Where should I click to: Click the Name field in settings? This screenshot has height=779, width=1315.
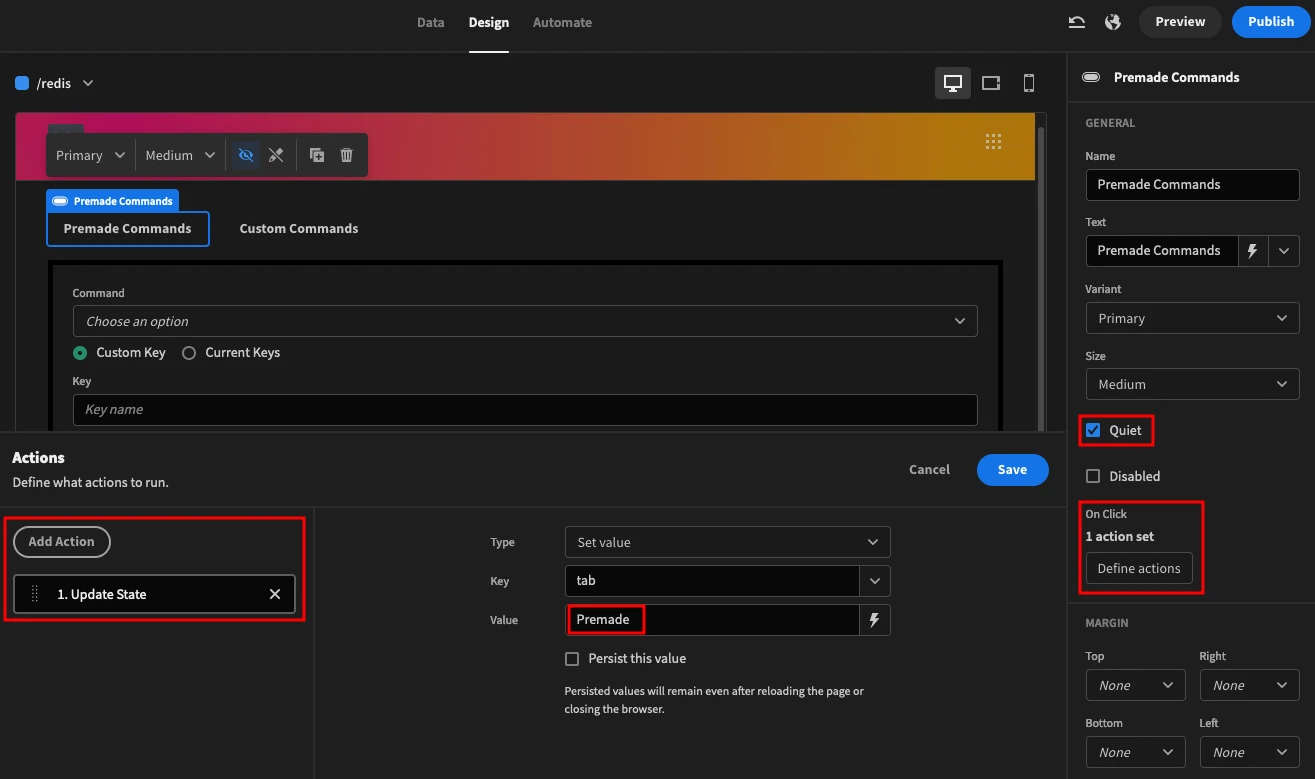click(1192, 184)
